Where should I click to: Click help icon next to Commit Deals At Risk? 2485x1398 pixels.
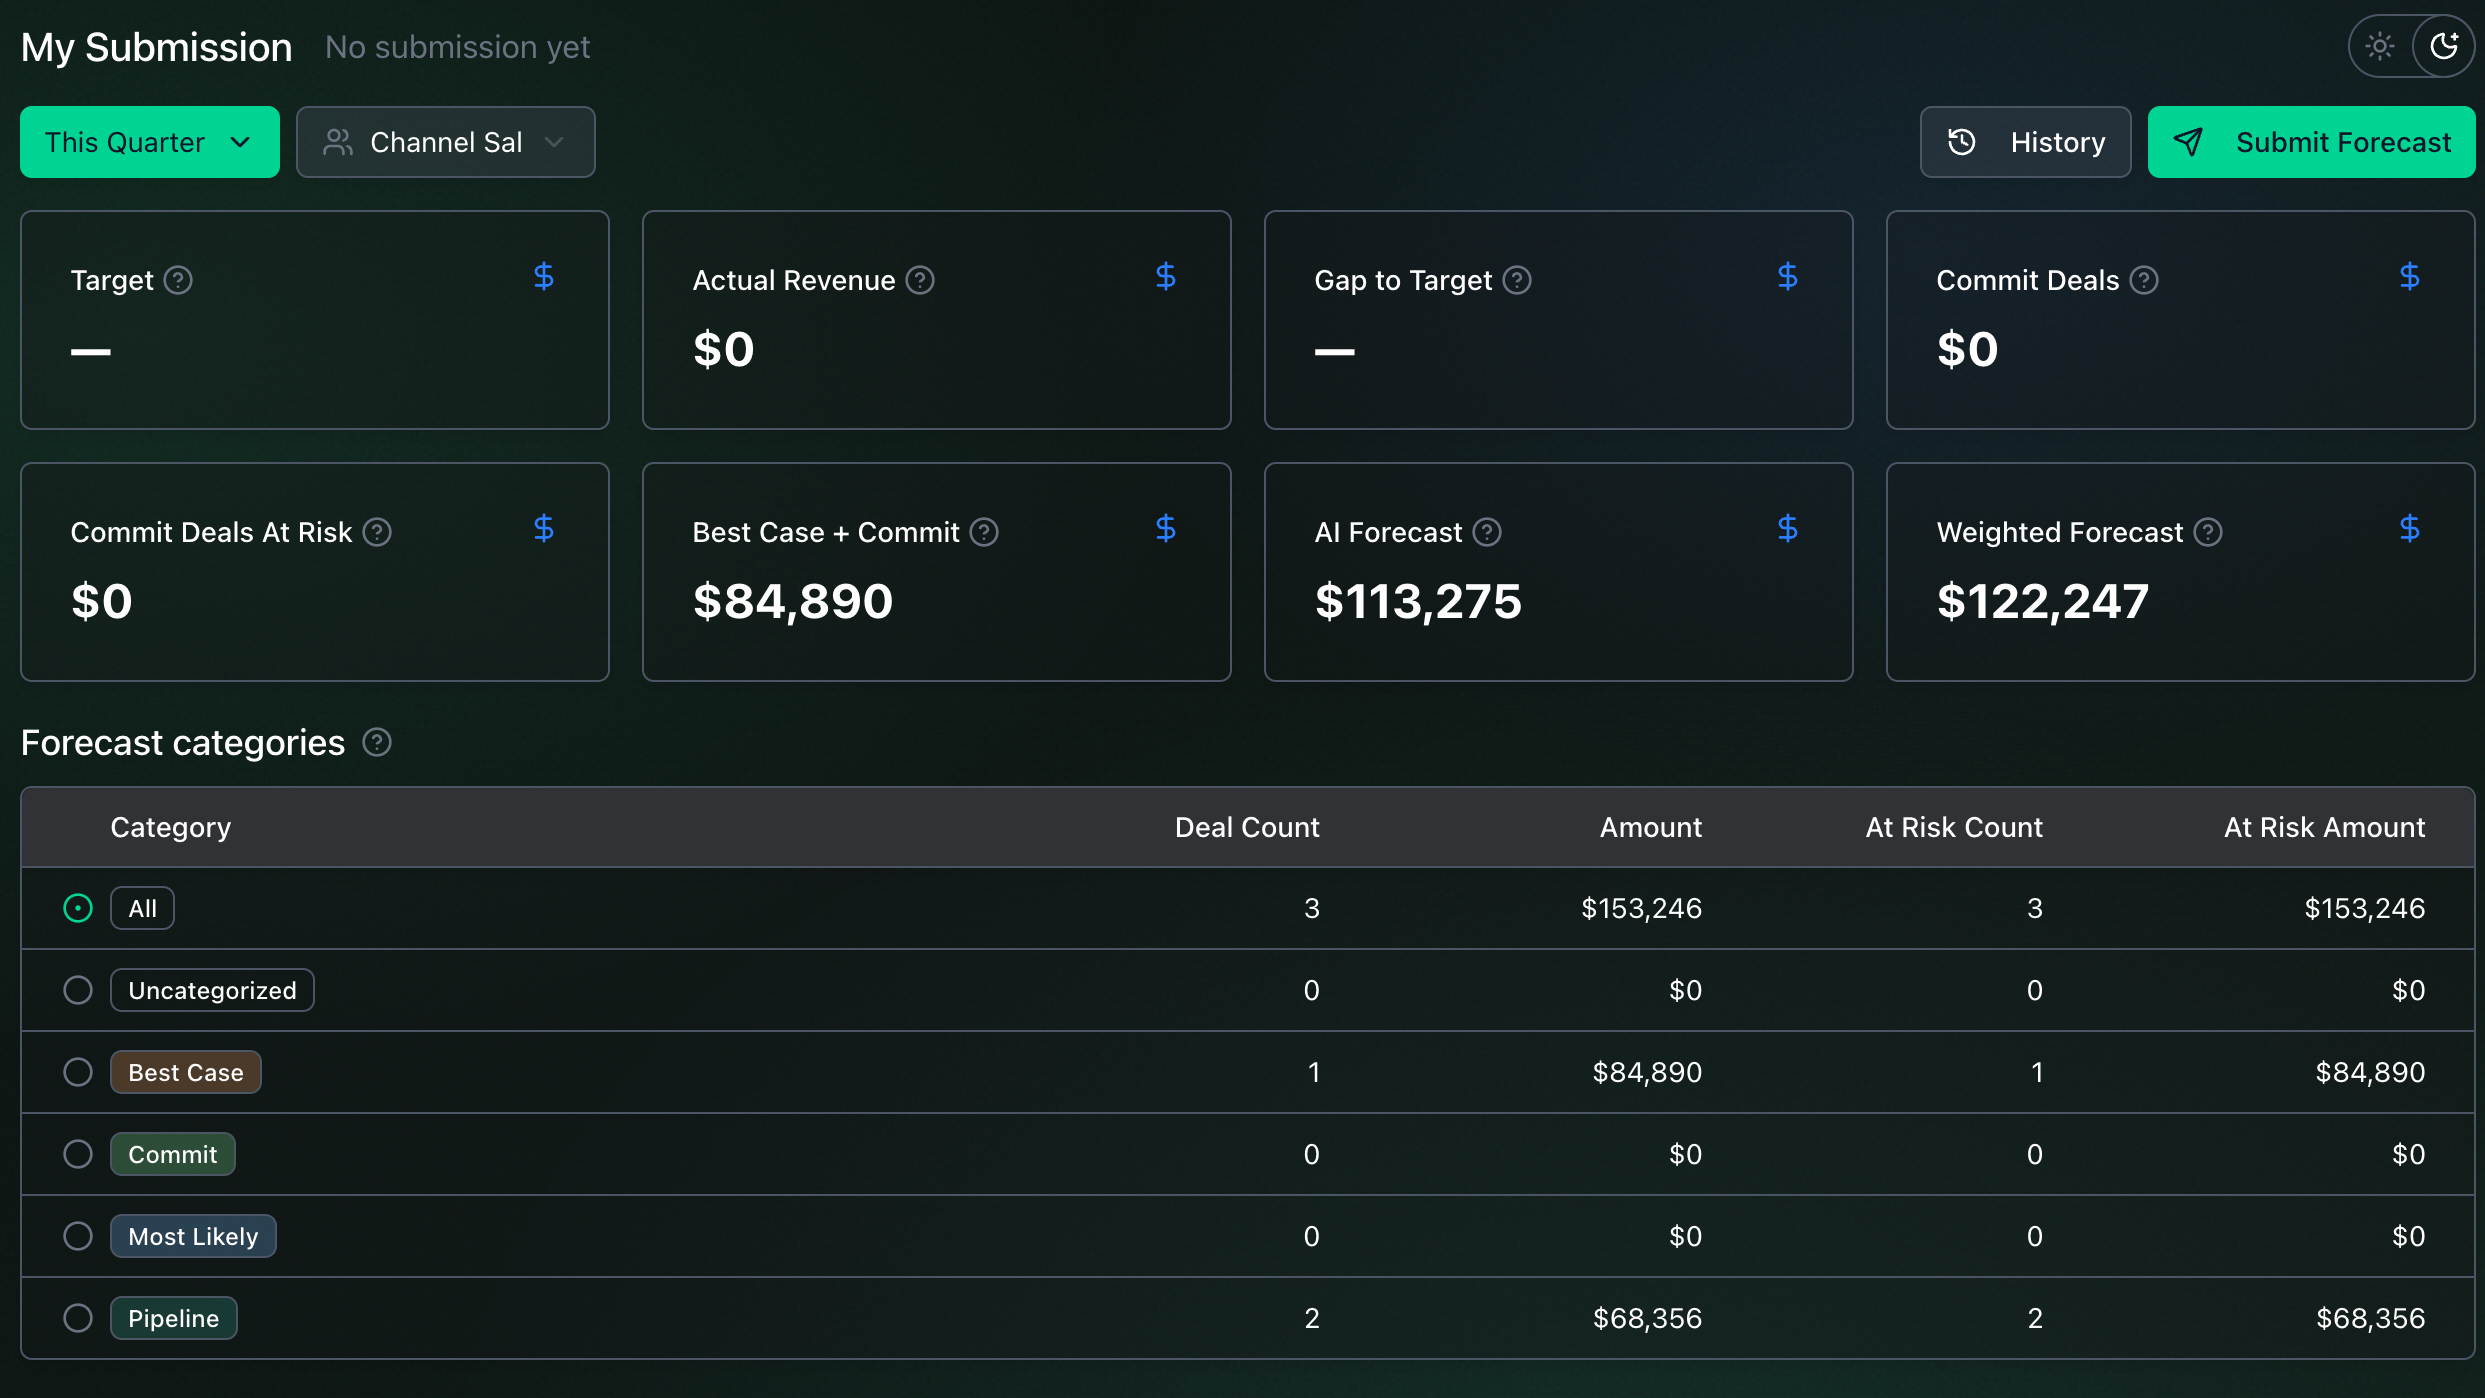tap(377, 532)
